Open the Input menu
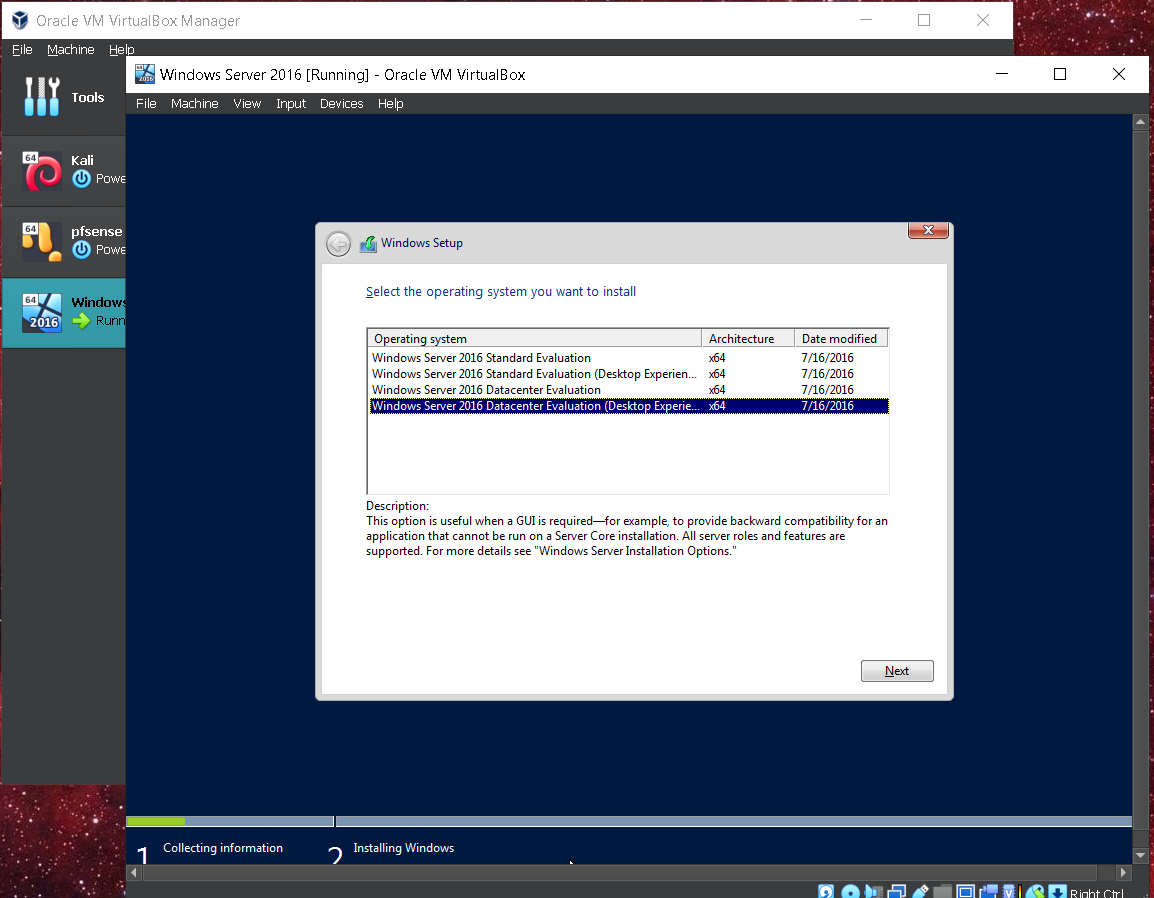The height and width of the screenshot is (898, 1154). coord(290,103)
